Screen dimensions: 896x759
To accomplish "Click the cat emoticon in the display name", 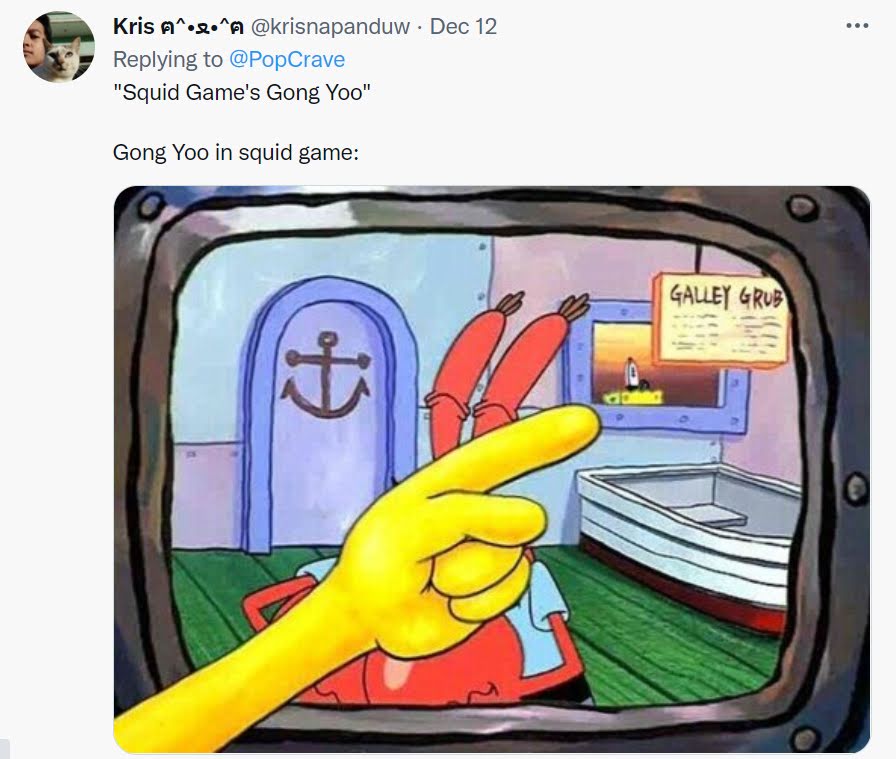I will pyautogui.click(x=203, y=27).
